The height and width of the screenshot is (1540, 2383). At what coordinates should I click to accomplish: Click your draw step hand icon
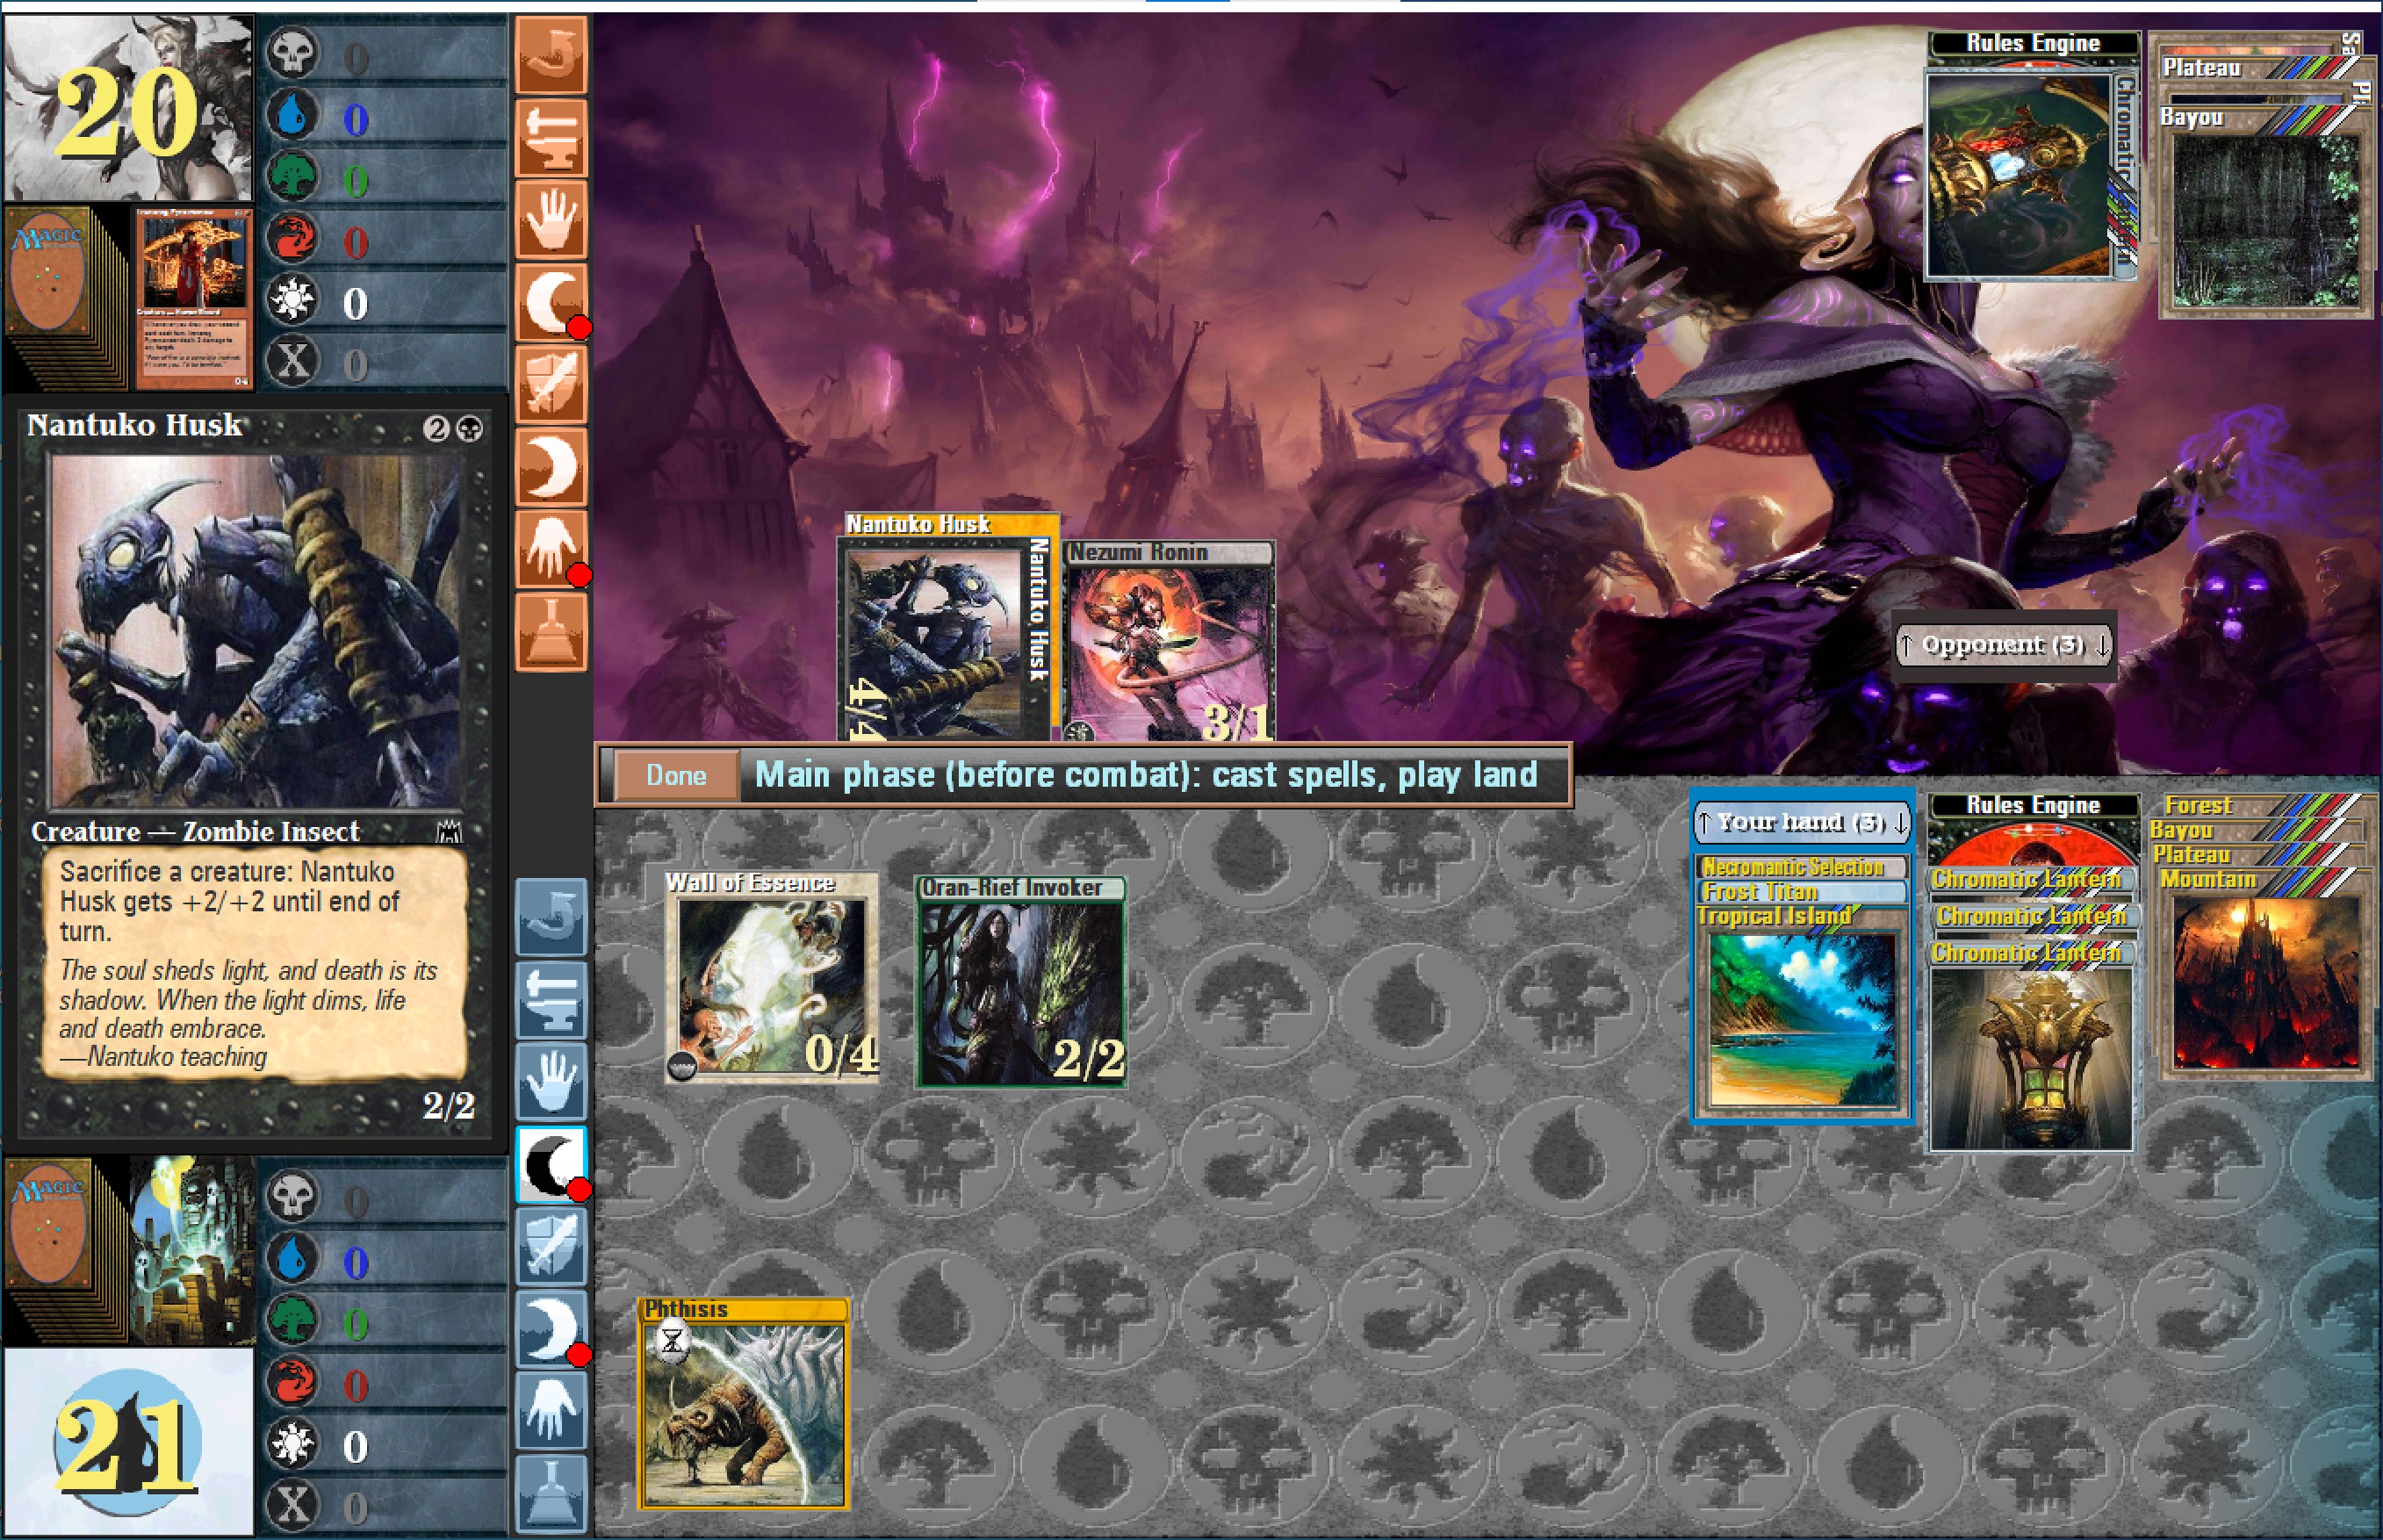(x=551, y=1082)
